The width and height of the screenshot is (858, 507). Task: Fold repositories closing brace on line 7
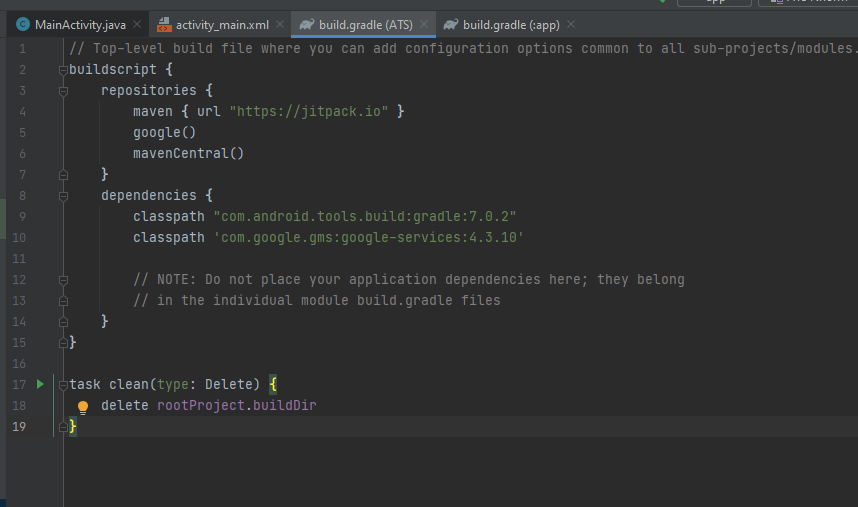[x=63, y=175]
